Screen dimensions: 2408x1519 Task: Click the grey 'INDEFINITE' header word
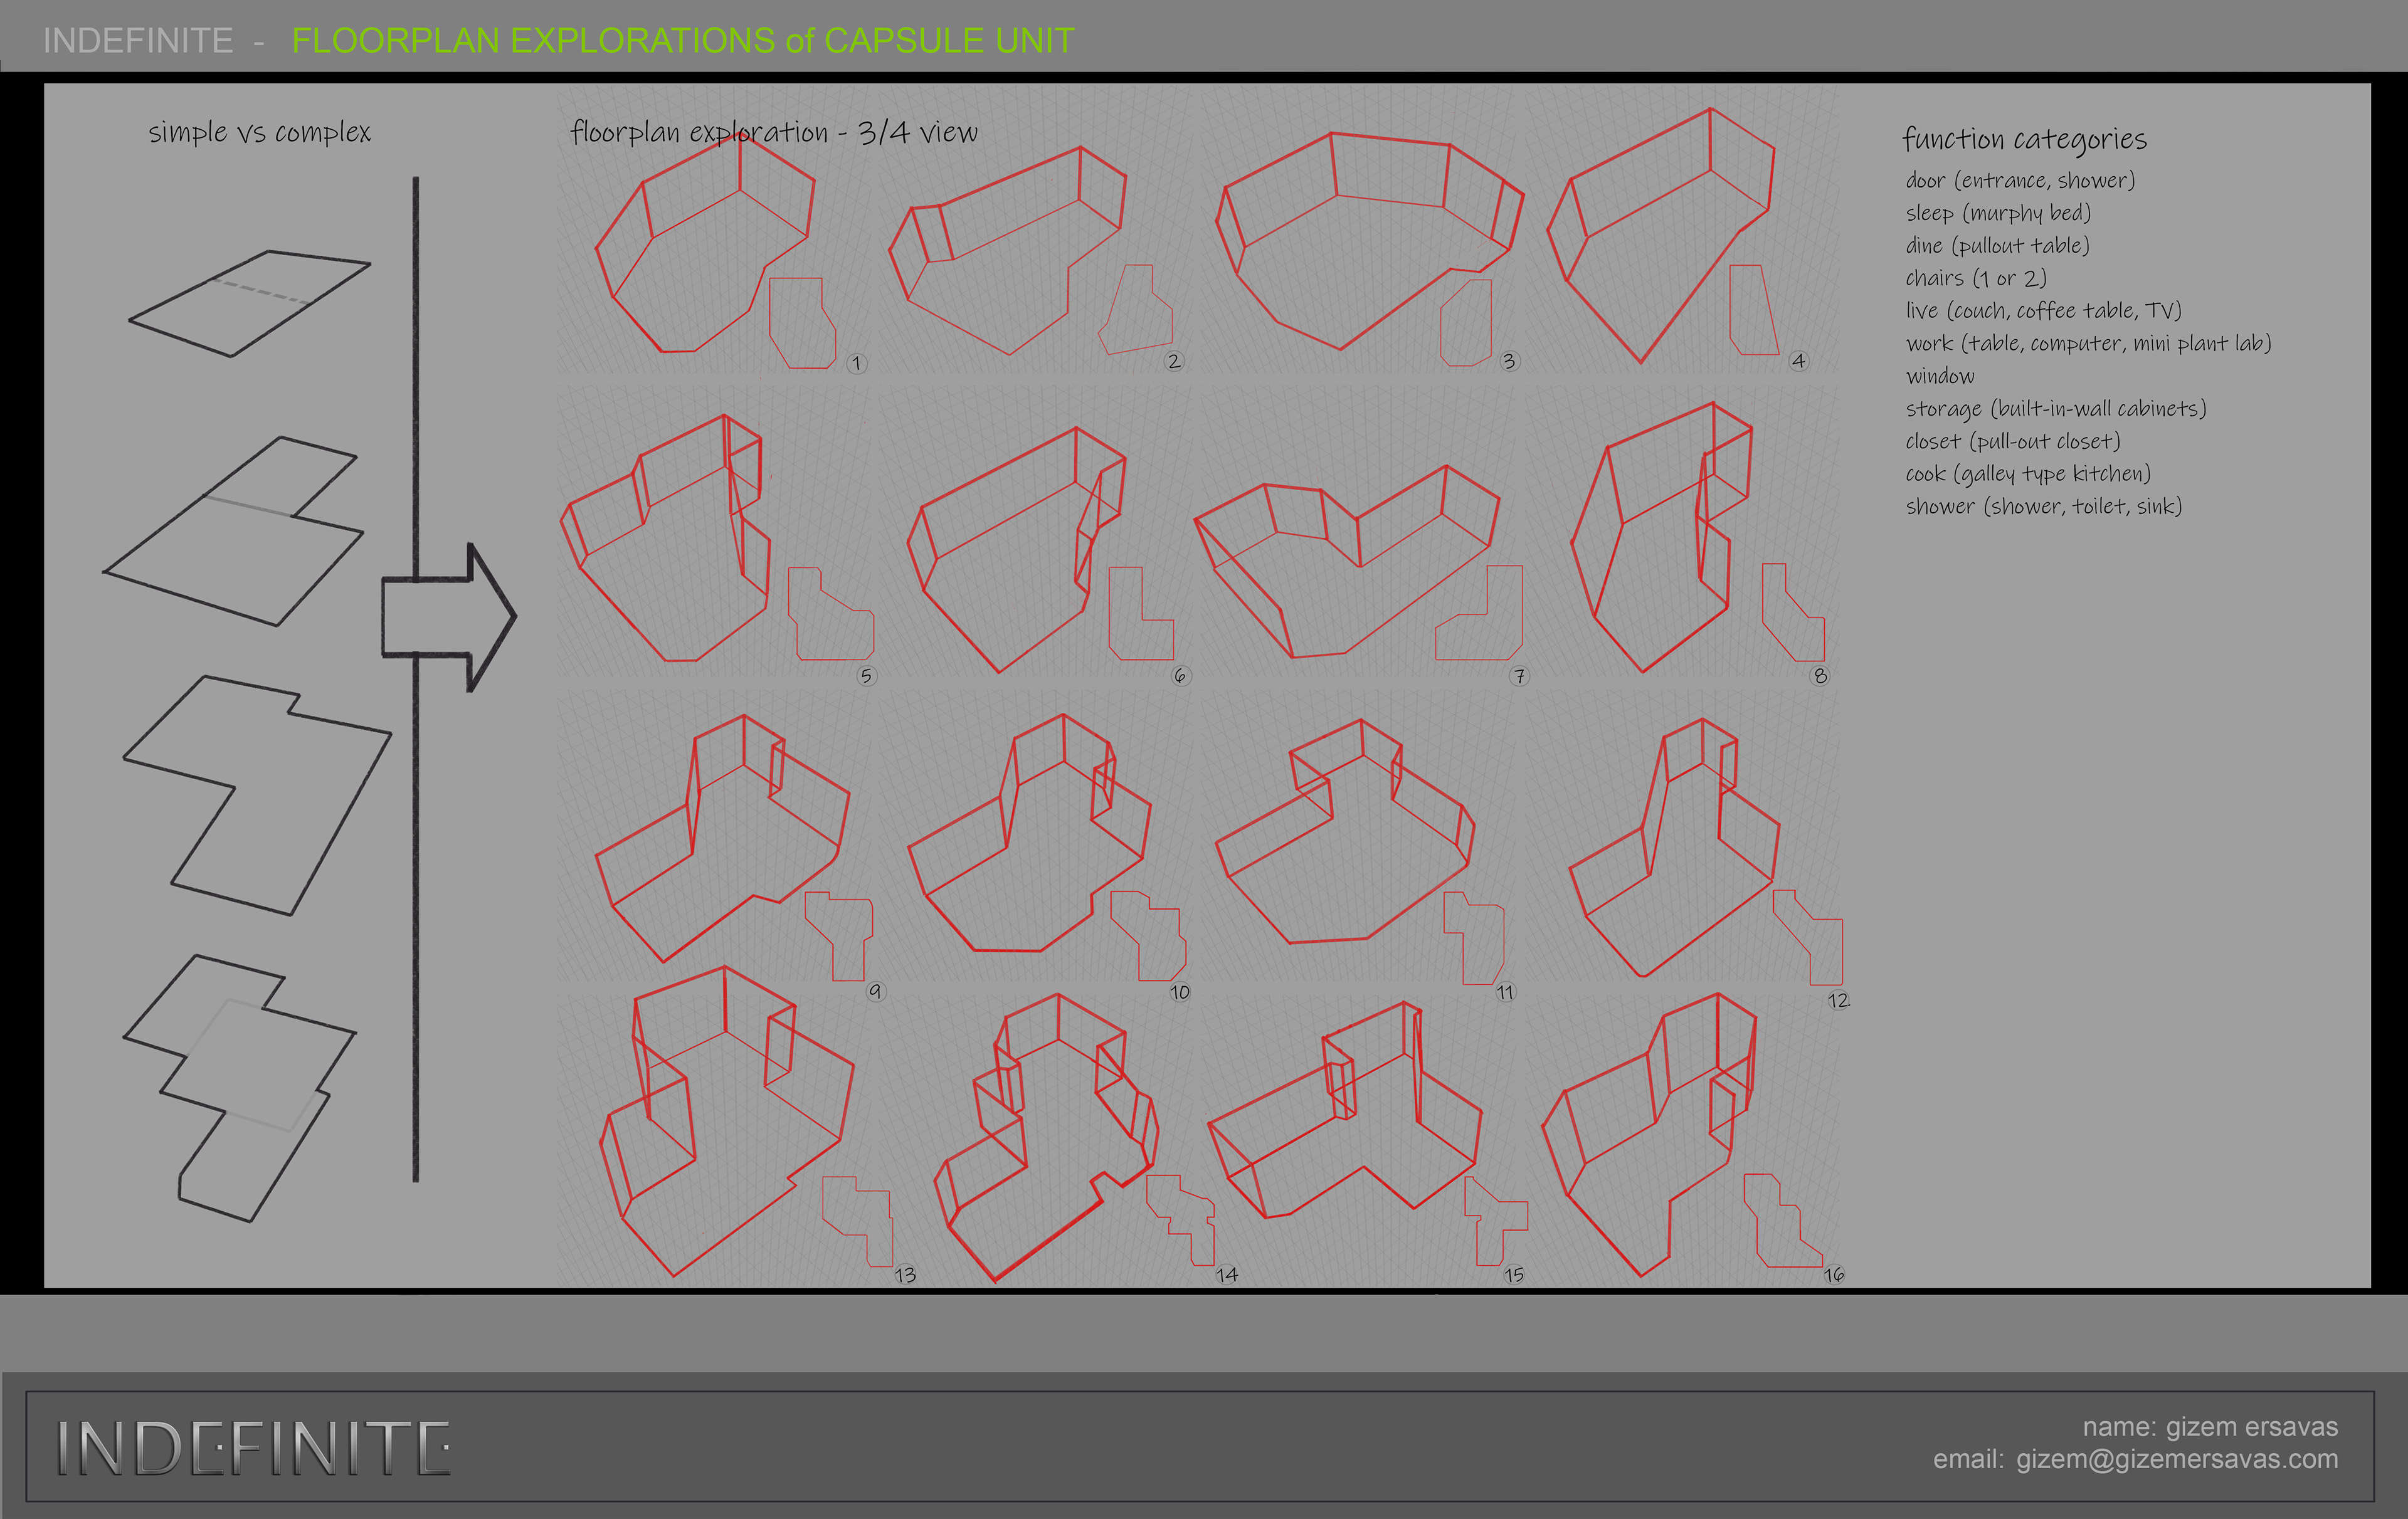click(x=138, y=41)
